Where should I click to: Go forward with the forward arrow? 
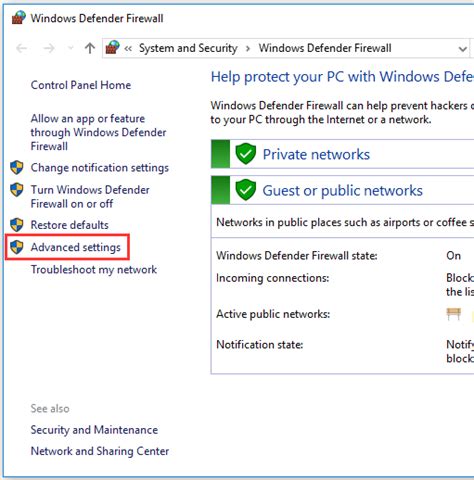49,48
